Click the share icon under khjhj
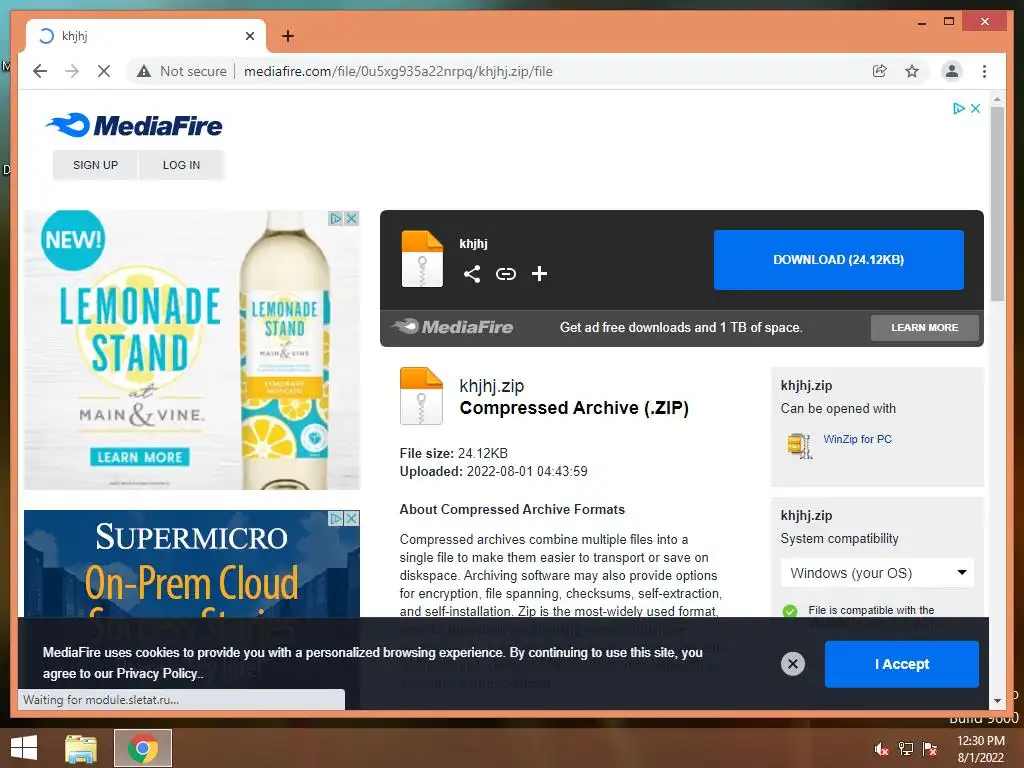 click(472, 274)
